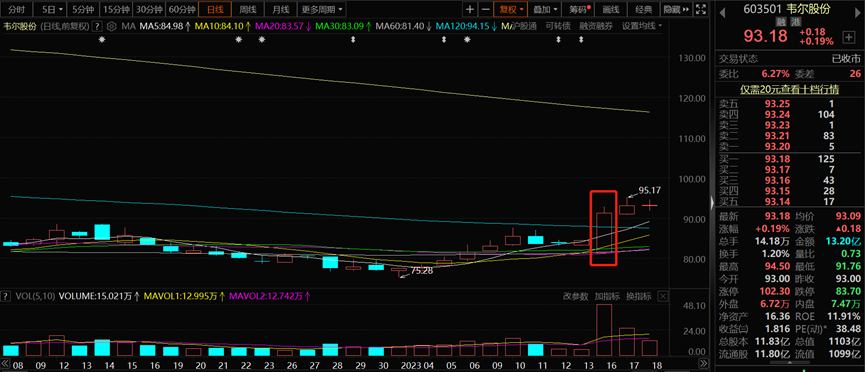Select the 5分钟 period tab
The image size is (865, 372).
[84, 9]
